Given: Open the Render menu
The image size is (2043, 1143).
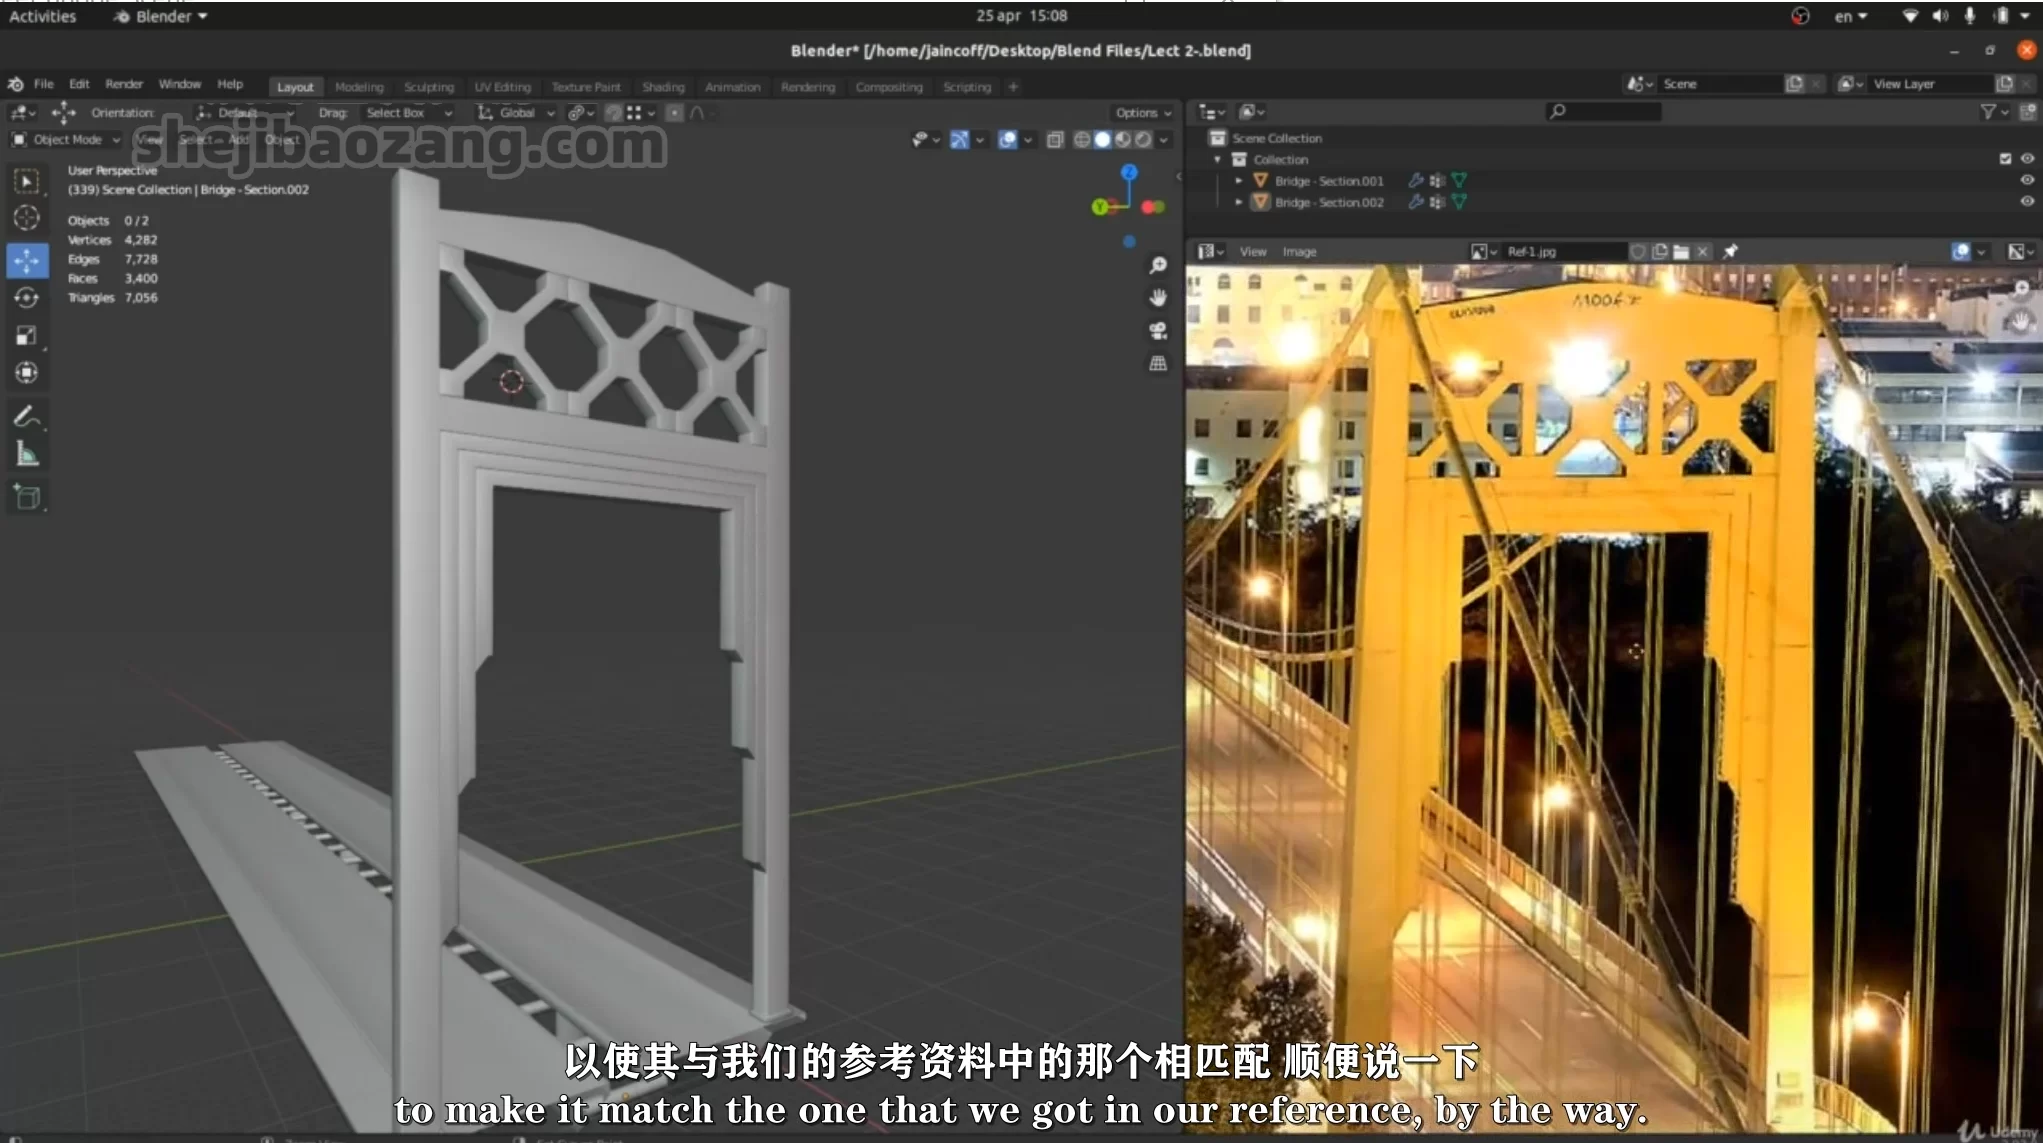Looking at the screenshot, I should pos(124,84).
